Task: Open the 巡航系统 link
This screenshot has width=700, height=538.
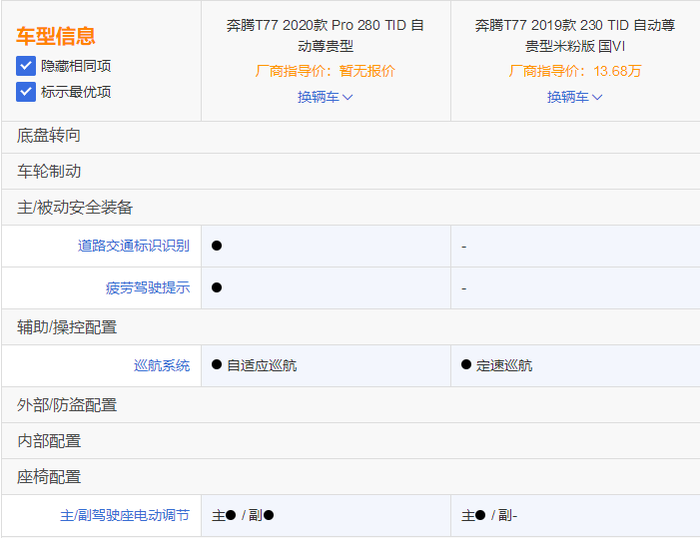Action: (162, 366)
